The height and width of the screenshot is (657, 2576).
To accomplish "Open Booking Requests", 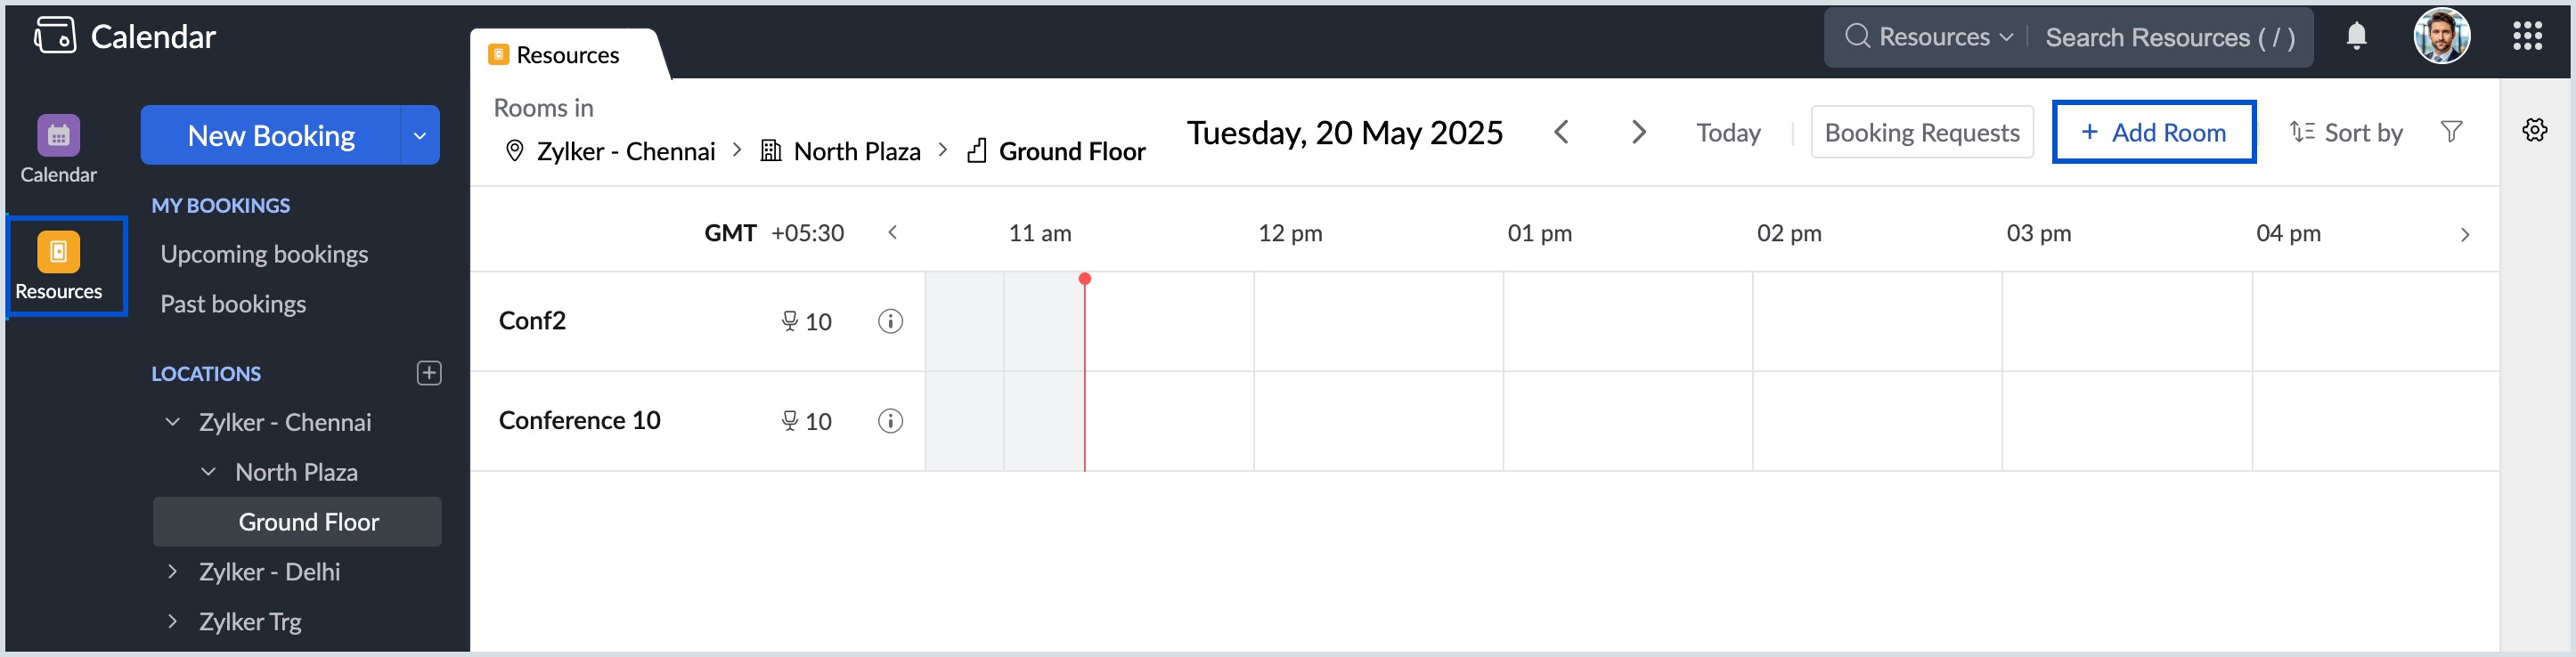I will point(1921,132).
